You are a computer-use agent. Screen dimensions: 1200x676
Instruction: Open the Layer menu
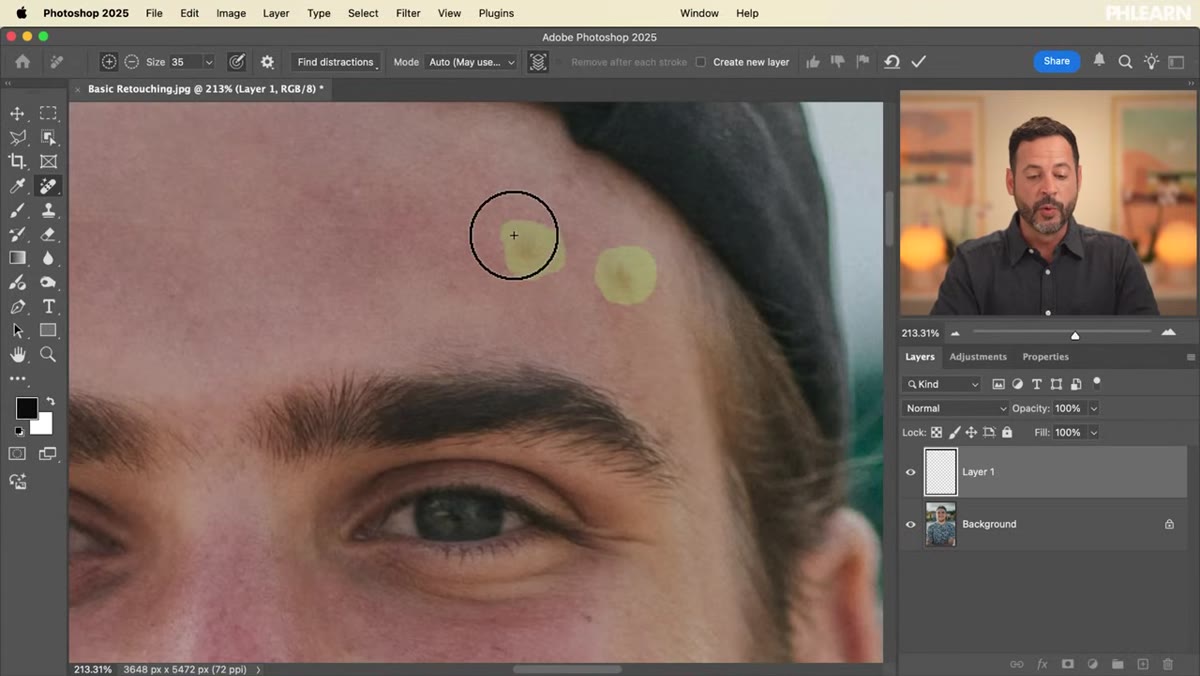click(276, 13)
